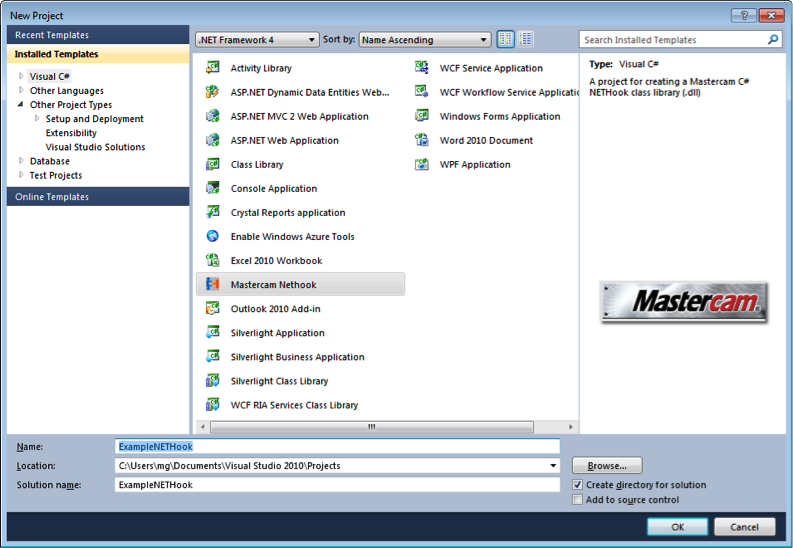
Task: Select the Crystal Reports application icon
Action: click(212, 212)
